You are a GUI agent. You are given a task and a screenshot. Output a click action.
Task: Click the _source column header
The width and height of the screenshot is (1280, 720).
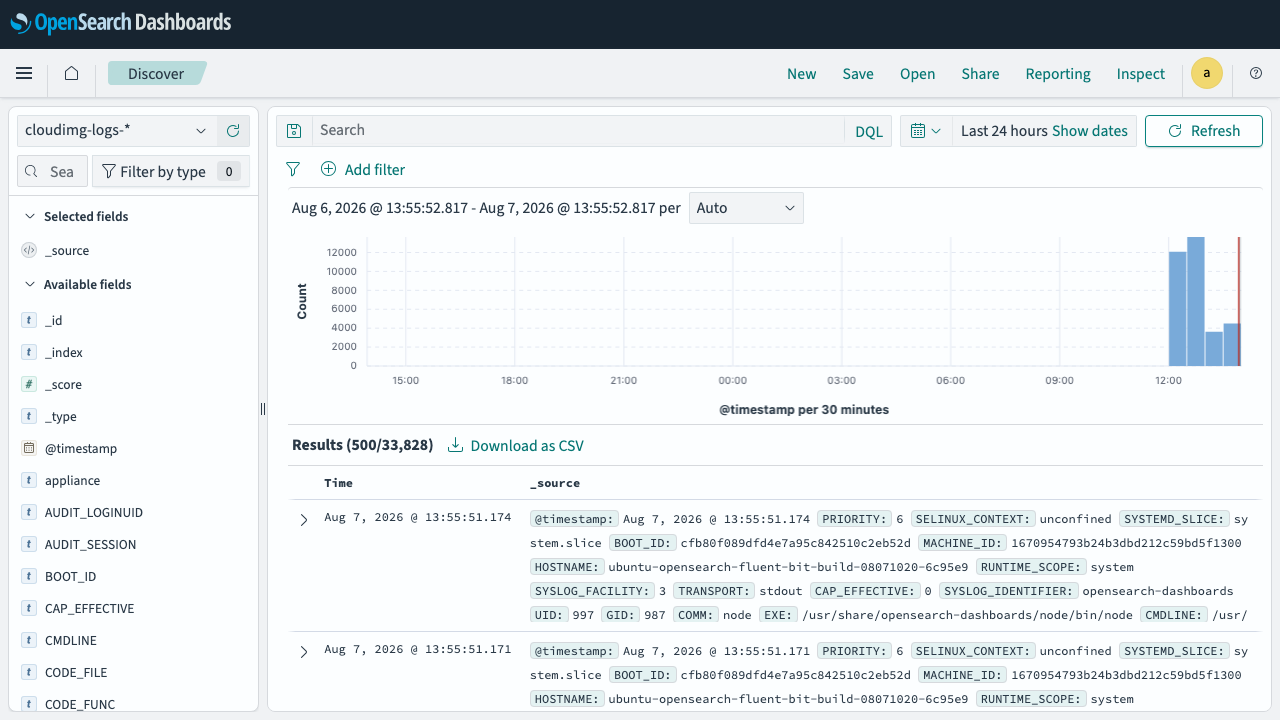[555, 483]
